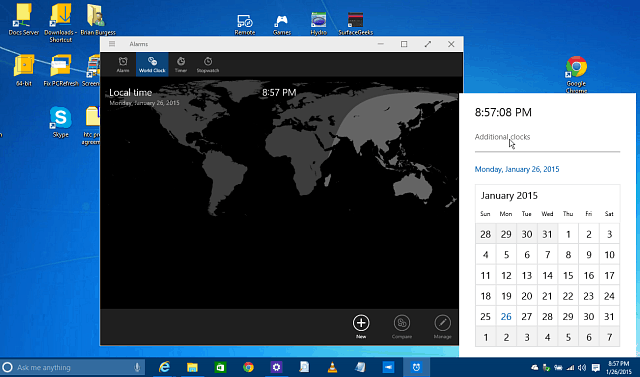Select day 18 in the calendar
This screenshot has height=377, width=640.
coord(485,296)
